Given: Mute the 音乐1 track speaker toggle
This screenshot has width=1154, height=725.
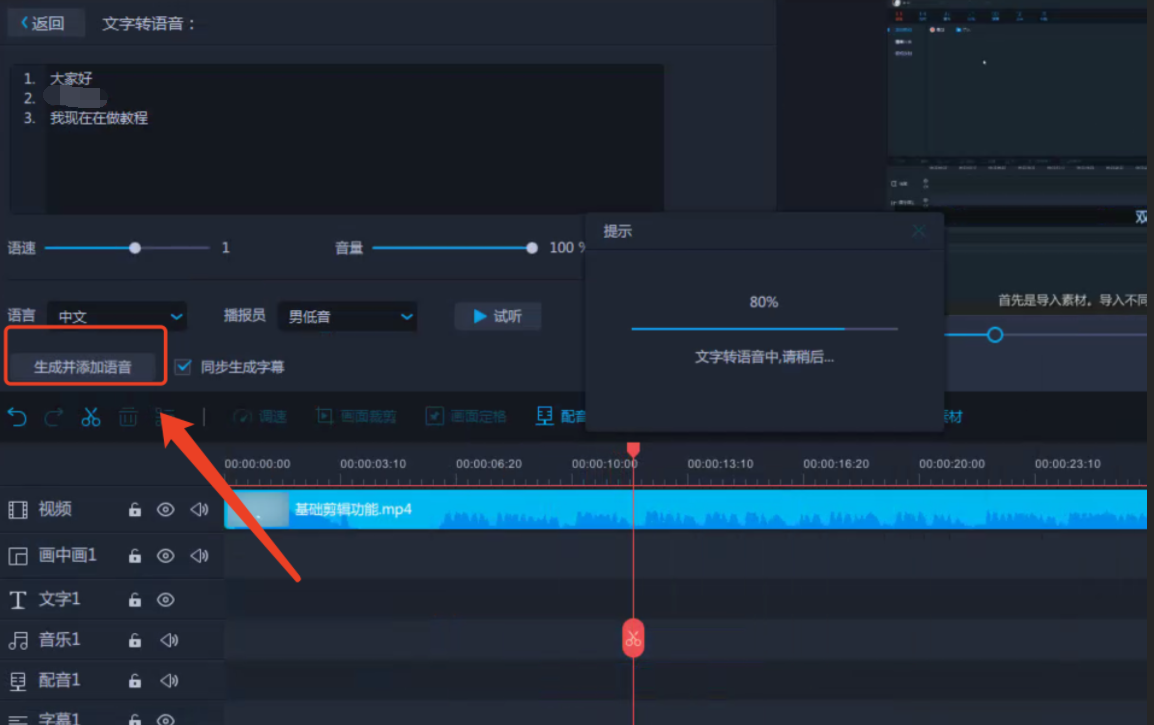Looking at the screenshot, I should pos(168,639).
